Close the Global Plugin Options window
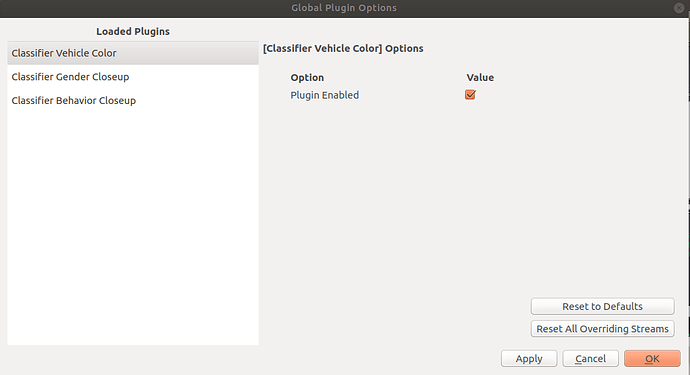 coord(679,8)
